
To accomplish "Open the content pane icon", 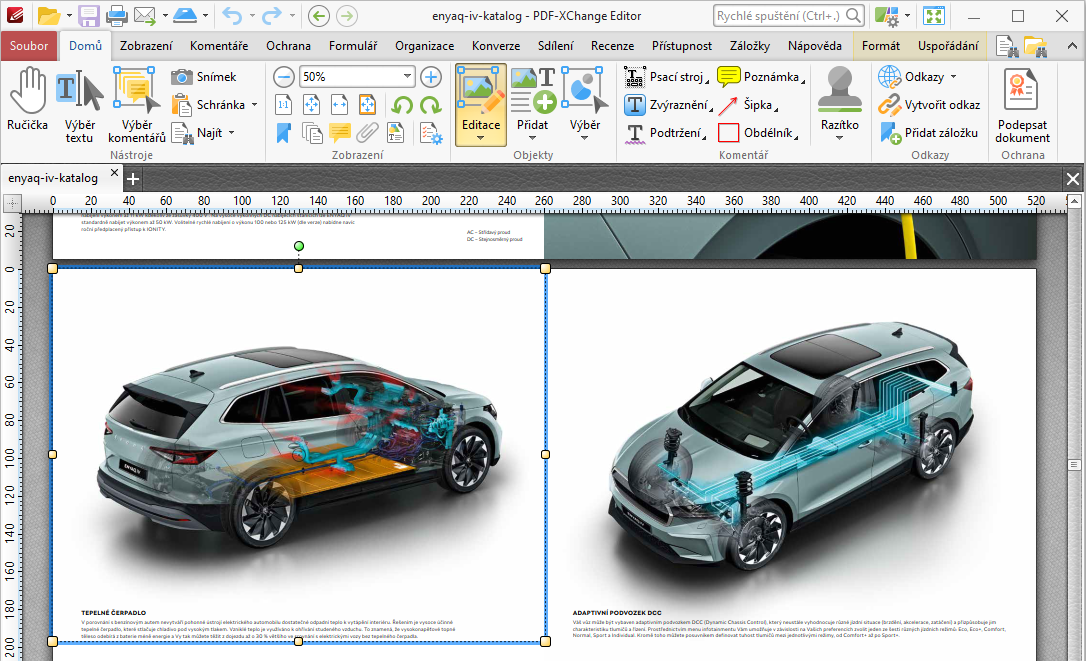I will pyautogui.click(x=395, y=133).
